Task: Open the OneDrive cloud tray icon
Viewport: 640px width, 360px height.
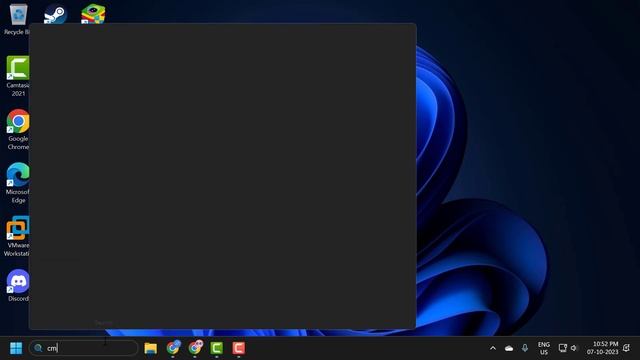Action: click(x=509, y=348)
